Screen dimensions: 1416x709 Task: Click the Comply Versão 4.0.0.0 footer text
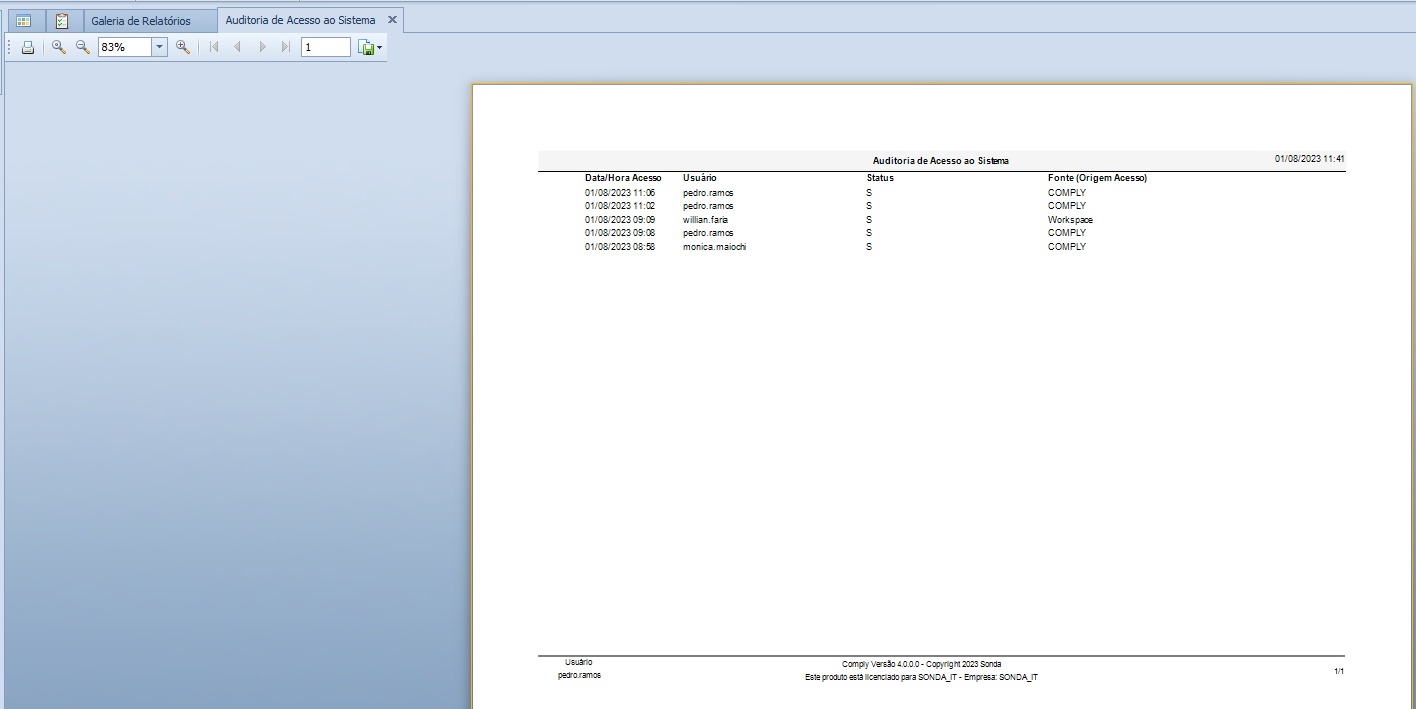coord(921,664)
